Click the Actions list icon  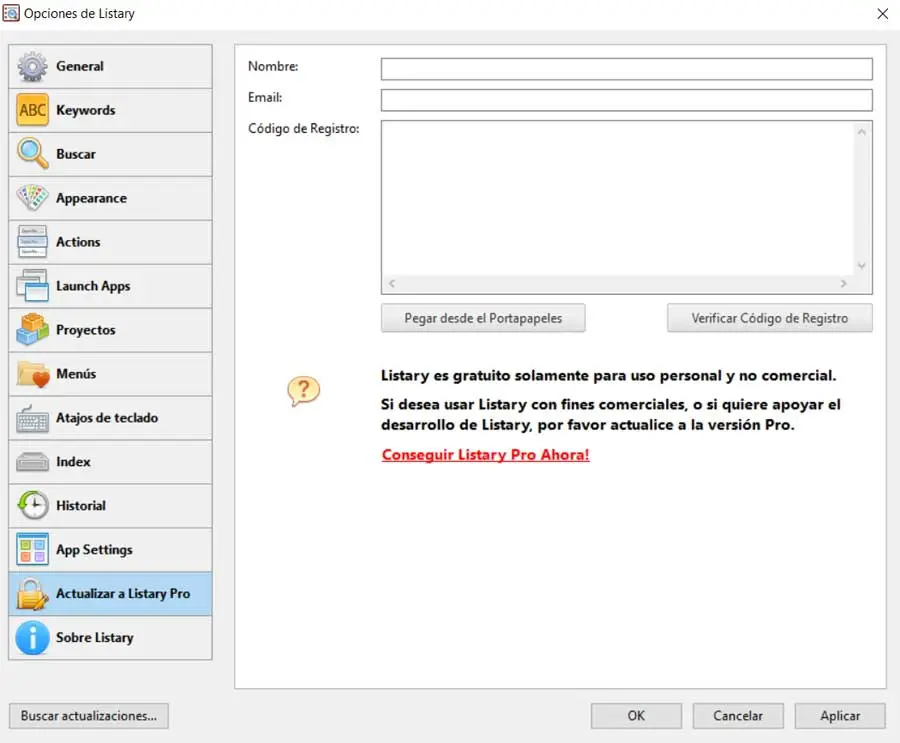33,242
